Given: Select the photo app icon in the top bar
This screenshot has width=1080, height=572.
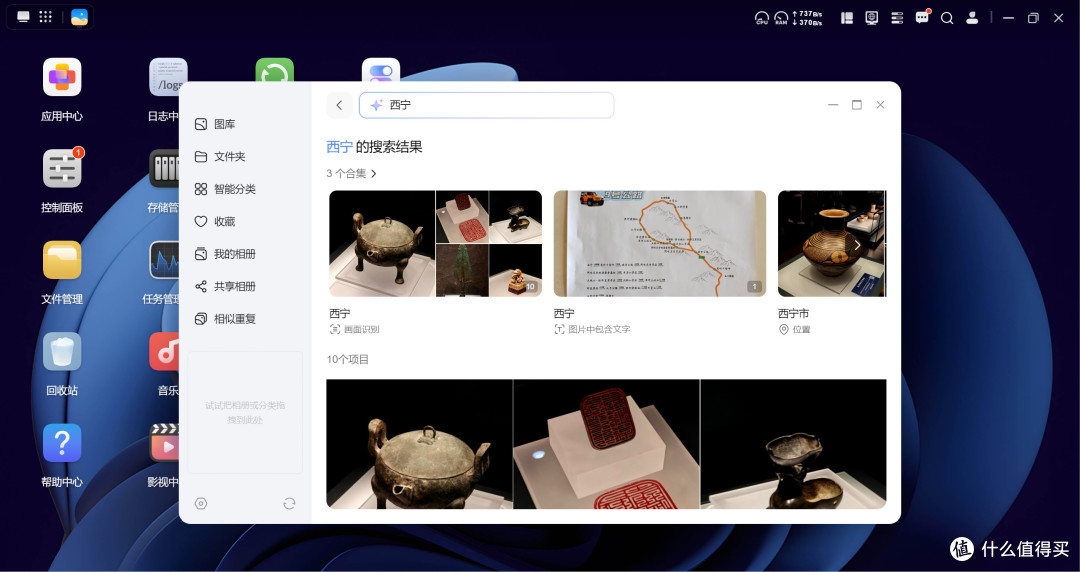Looking at the screenshot, I should pyautogui.click(x=79, y=17).
